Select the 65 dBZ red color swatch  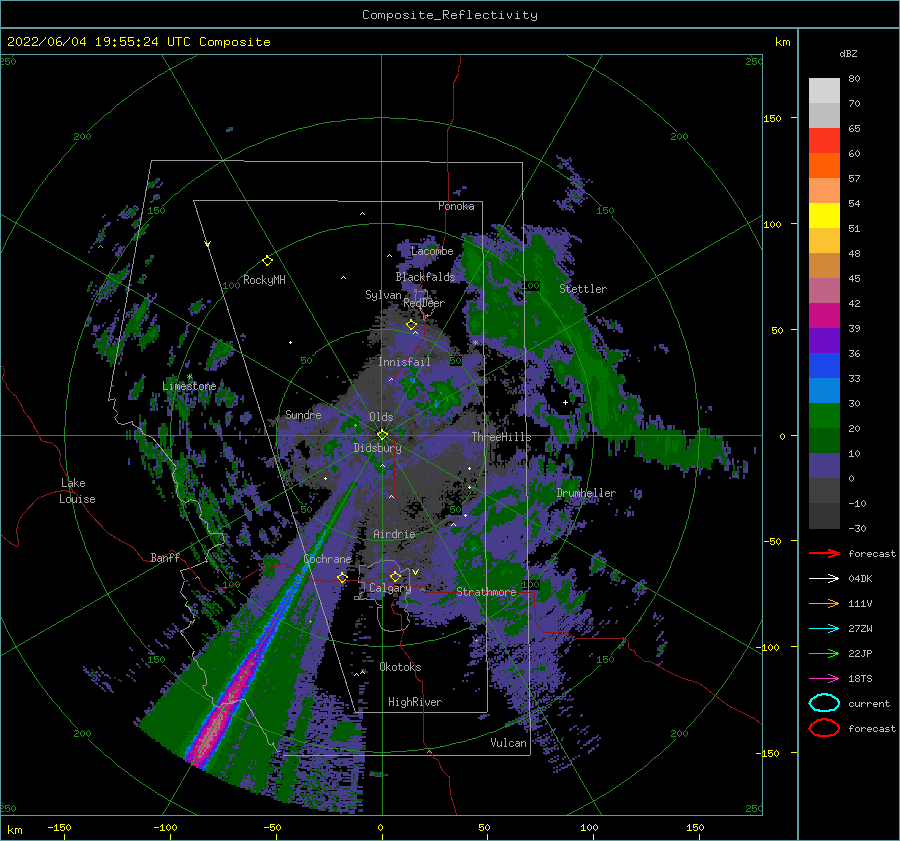pos(824,140)
